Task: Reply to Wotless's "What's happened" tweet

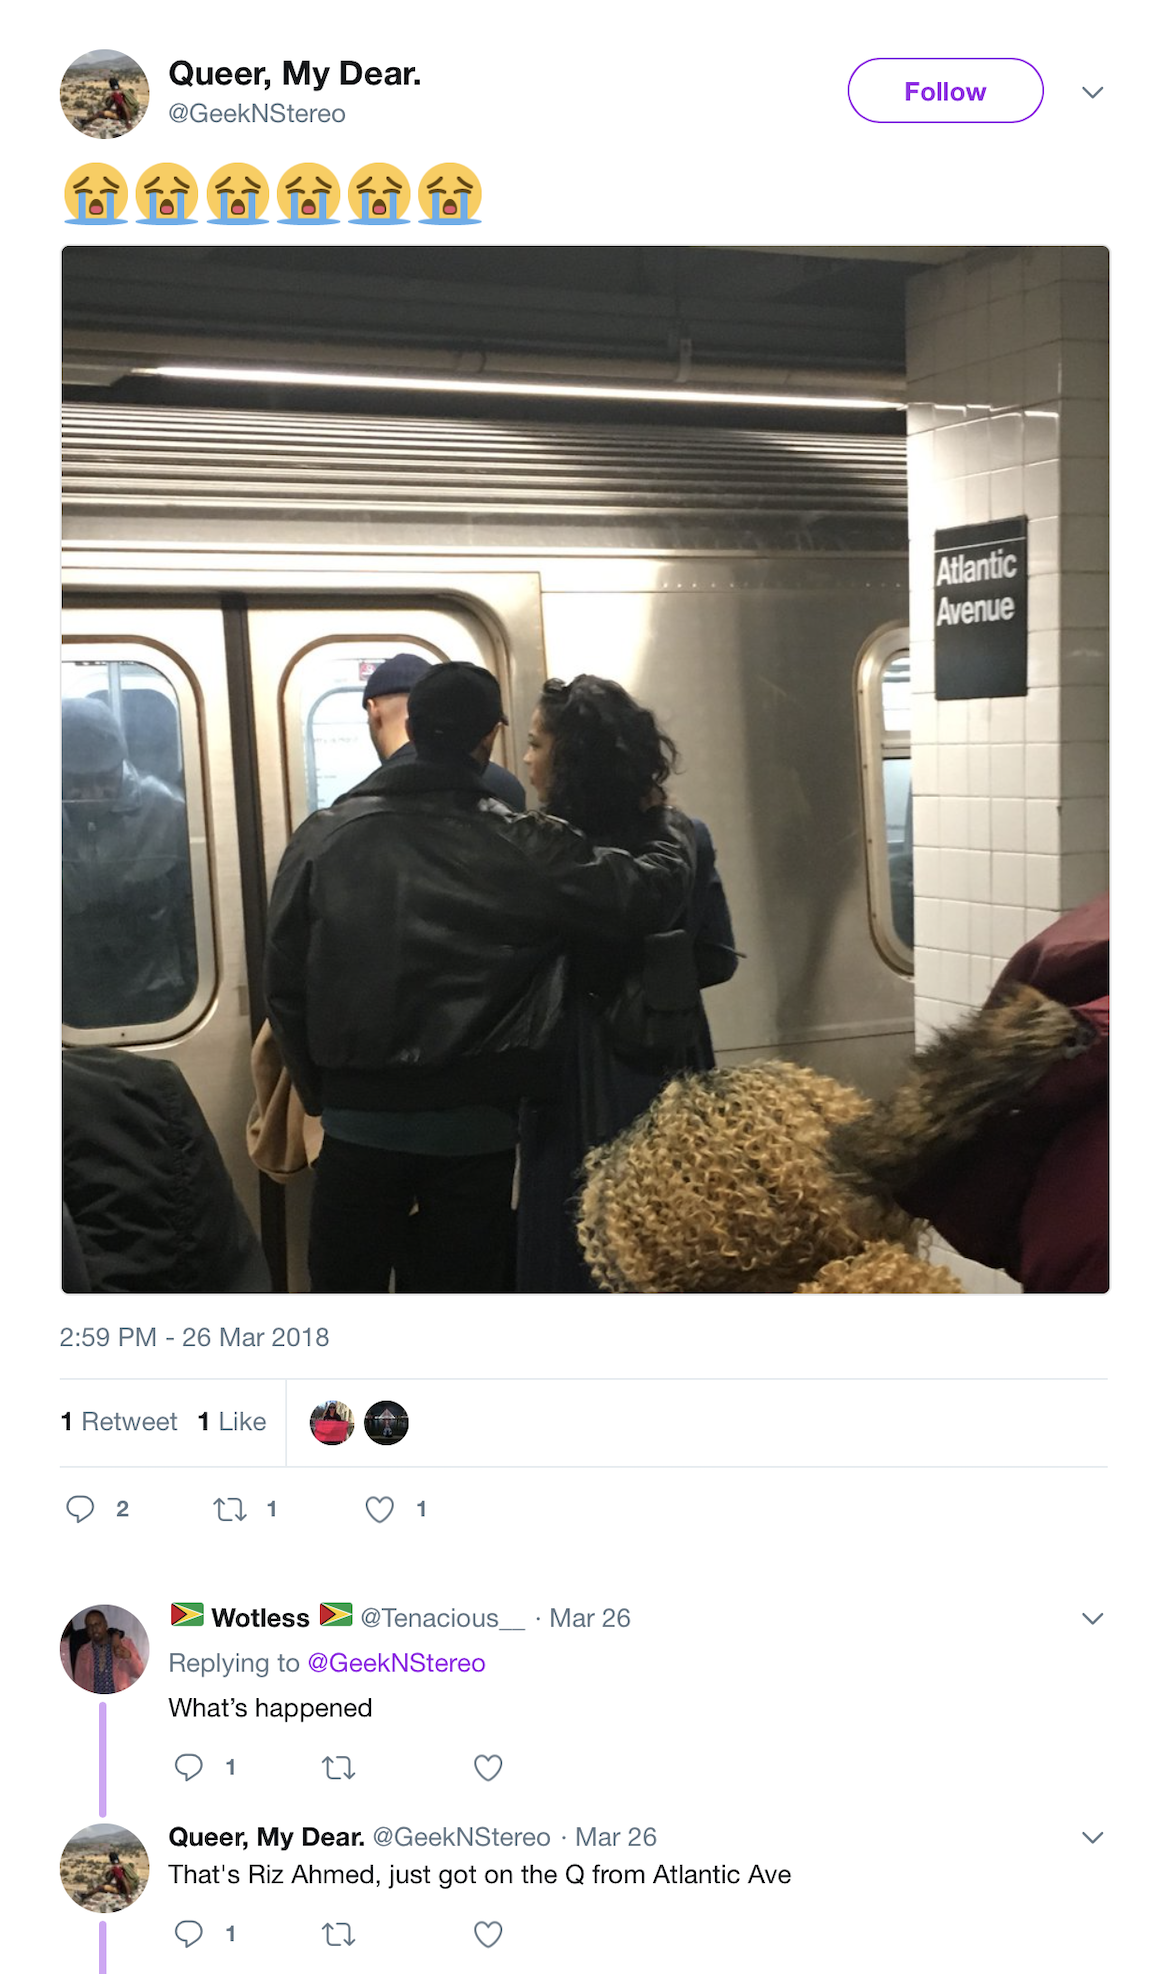Action: coord(189,1767)
